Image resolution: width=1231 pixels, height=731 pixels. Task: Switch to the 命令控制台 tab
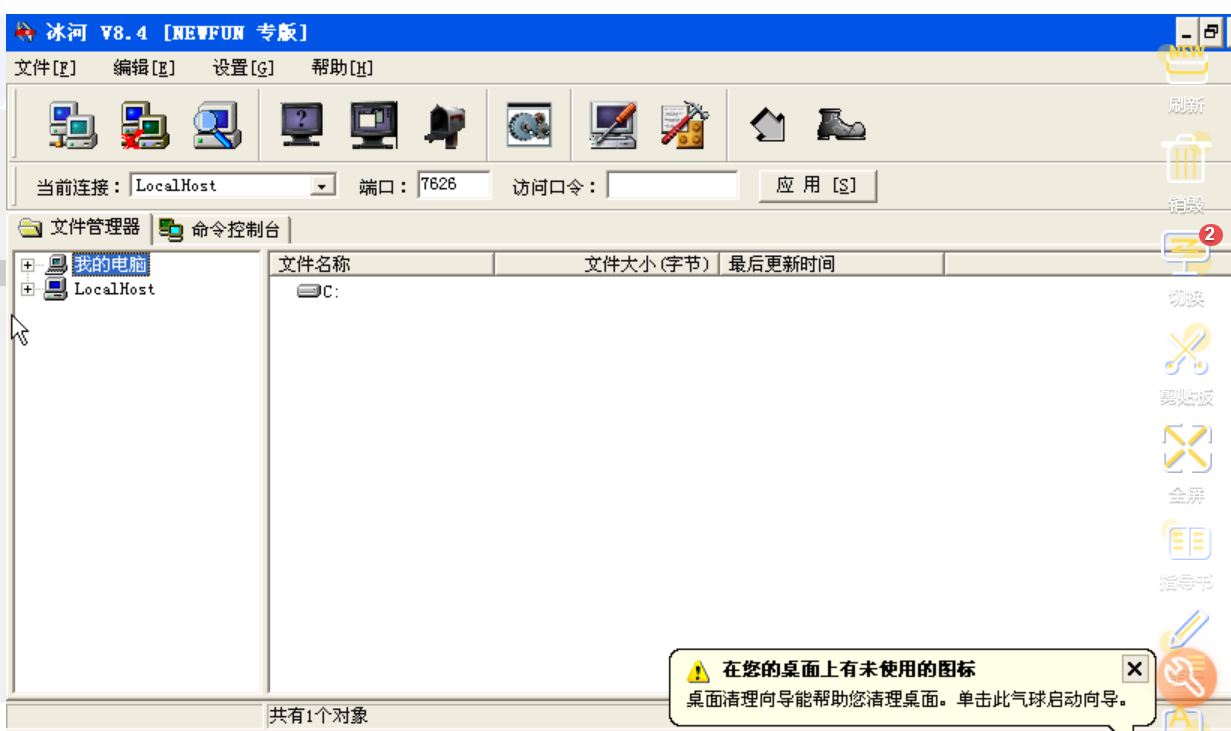(223, 230)
